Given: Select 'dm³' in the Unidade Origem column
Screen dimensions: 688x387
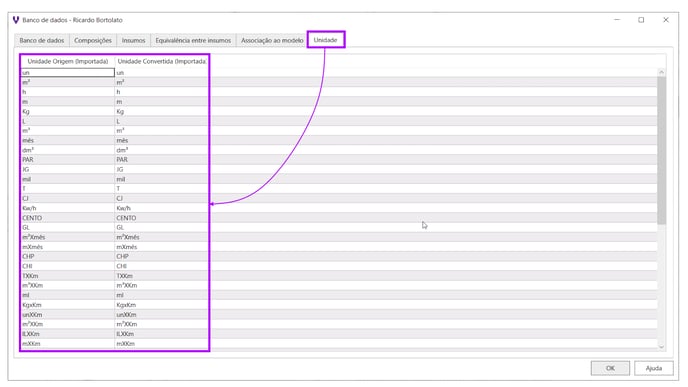Looking at the screenshot, I should pos(68,150).
